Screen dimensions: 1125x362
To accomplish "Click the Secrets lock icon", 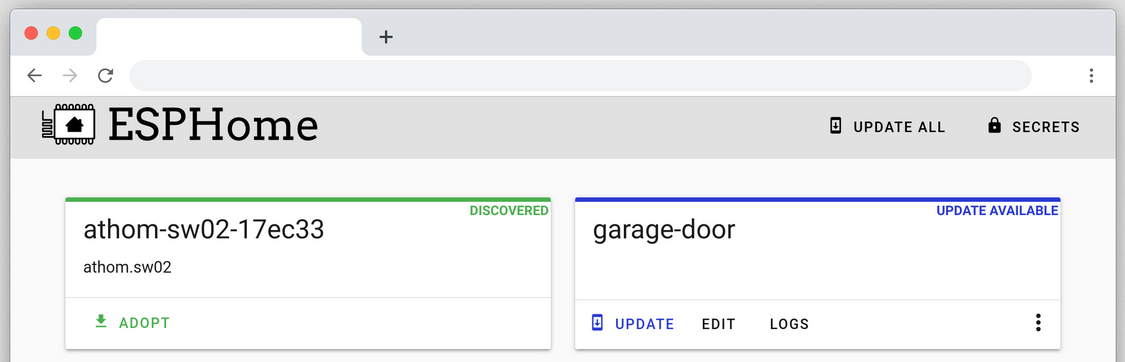I will coord(994,126).
